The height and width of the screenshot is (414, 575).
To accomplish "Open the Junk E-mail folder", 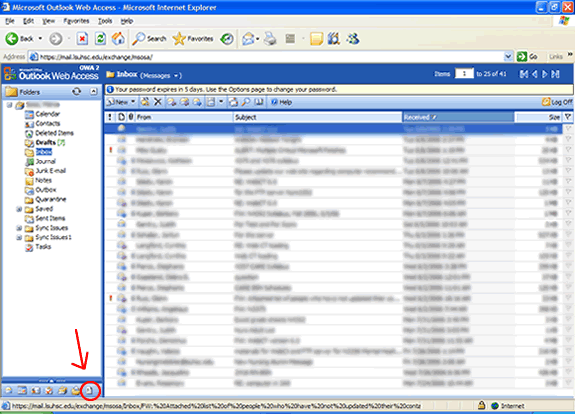I will click(50, 171).
